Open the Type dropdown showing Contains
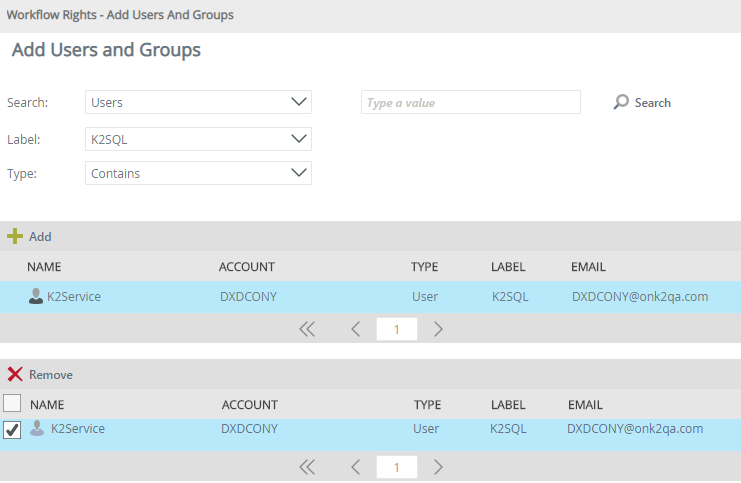The height and width of the screenshot is (483, 741). pyautogui.click(x=198, y=173)
